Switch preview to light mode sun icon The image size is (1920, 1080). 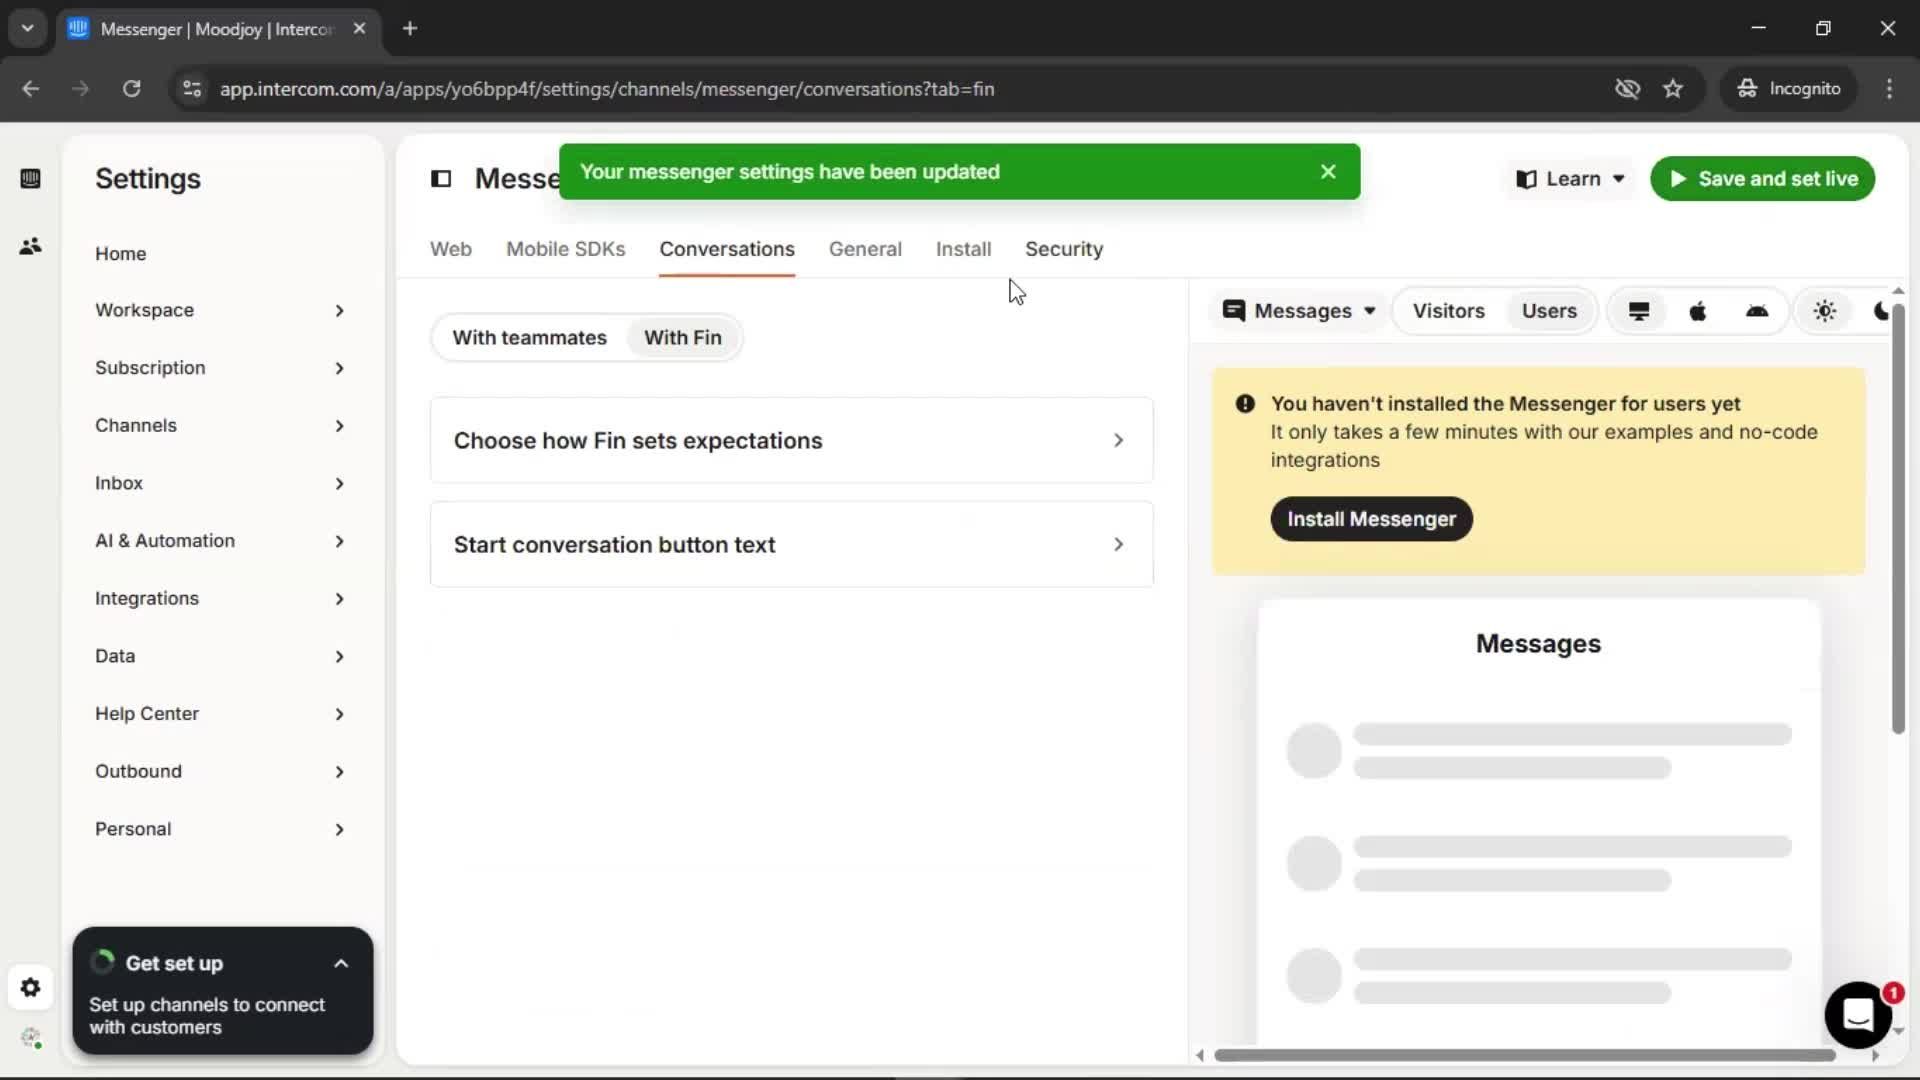click(x=1825, y=311)
